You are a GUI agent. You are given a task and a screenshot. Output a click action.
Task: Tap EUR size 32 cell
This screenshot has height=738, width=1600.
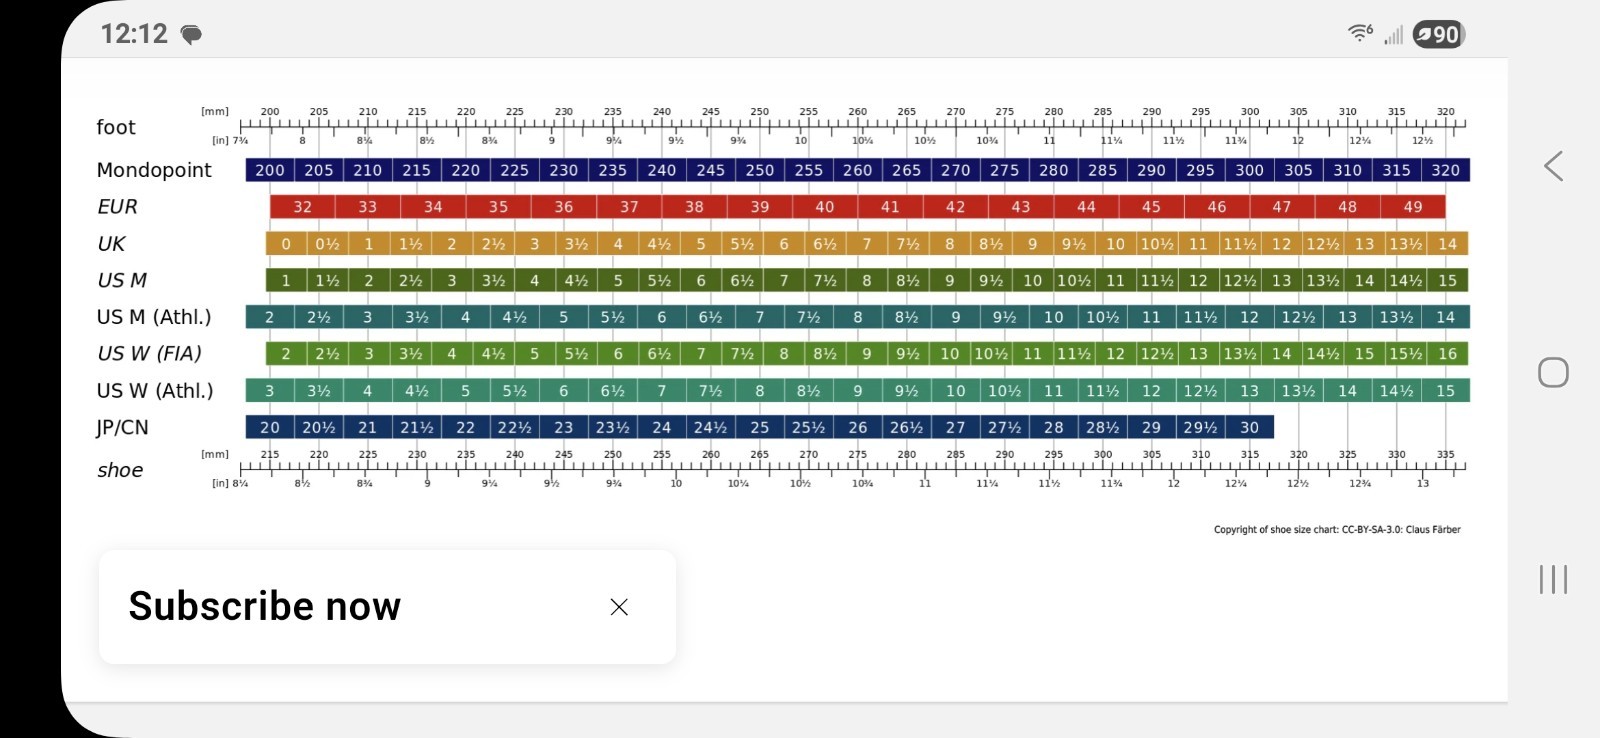[302, 207]
